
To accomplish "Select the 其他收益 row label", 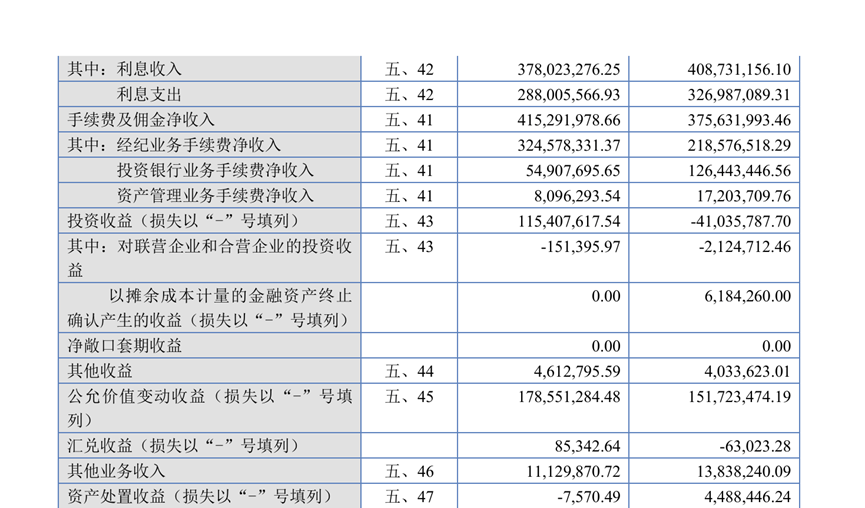I will 100,371.
